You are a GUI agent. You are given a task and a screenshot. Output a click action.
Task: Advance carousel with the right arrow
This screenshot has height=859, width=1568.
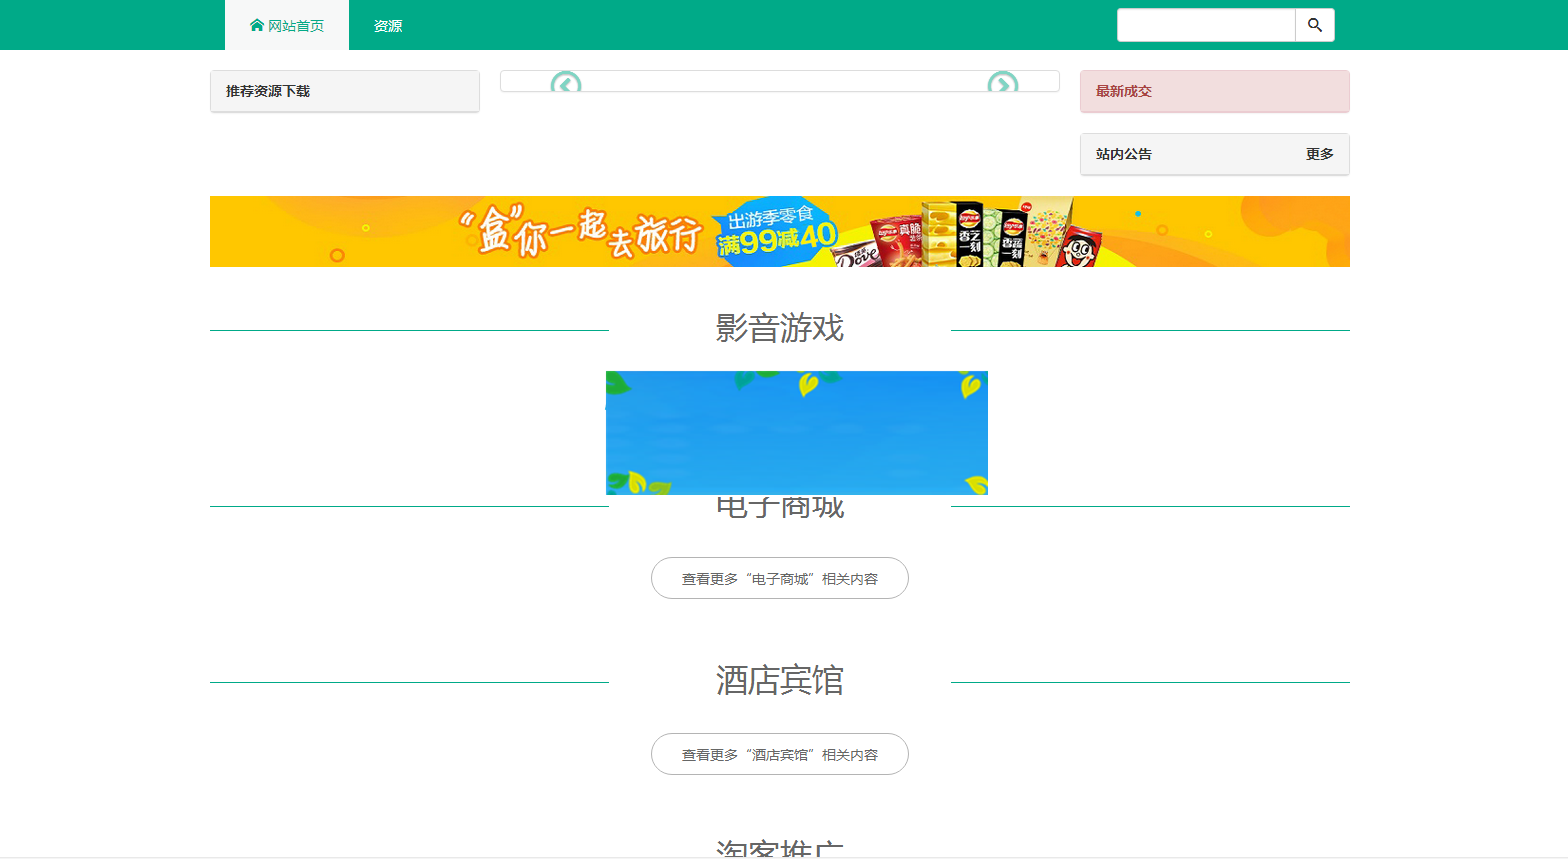click(1003, 84)
